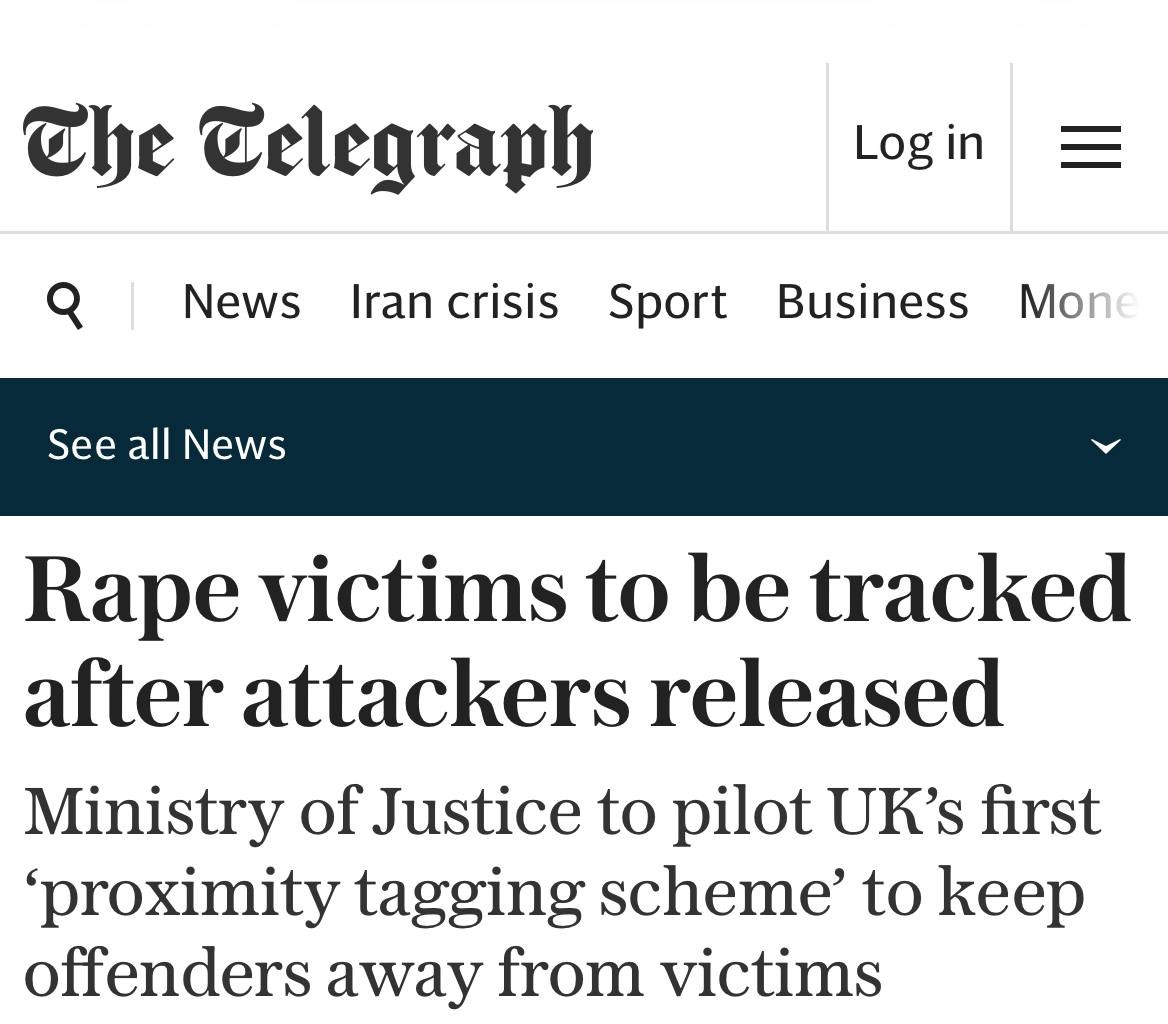Screen dimensions: 1168x1024
Task: Click the Log in button
Action: click(919, 143)
